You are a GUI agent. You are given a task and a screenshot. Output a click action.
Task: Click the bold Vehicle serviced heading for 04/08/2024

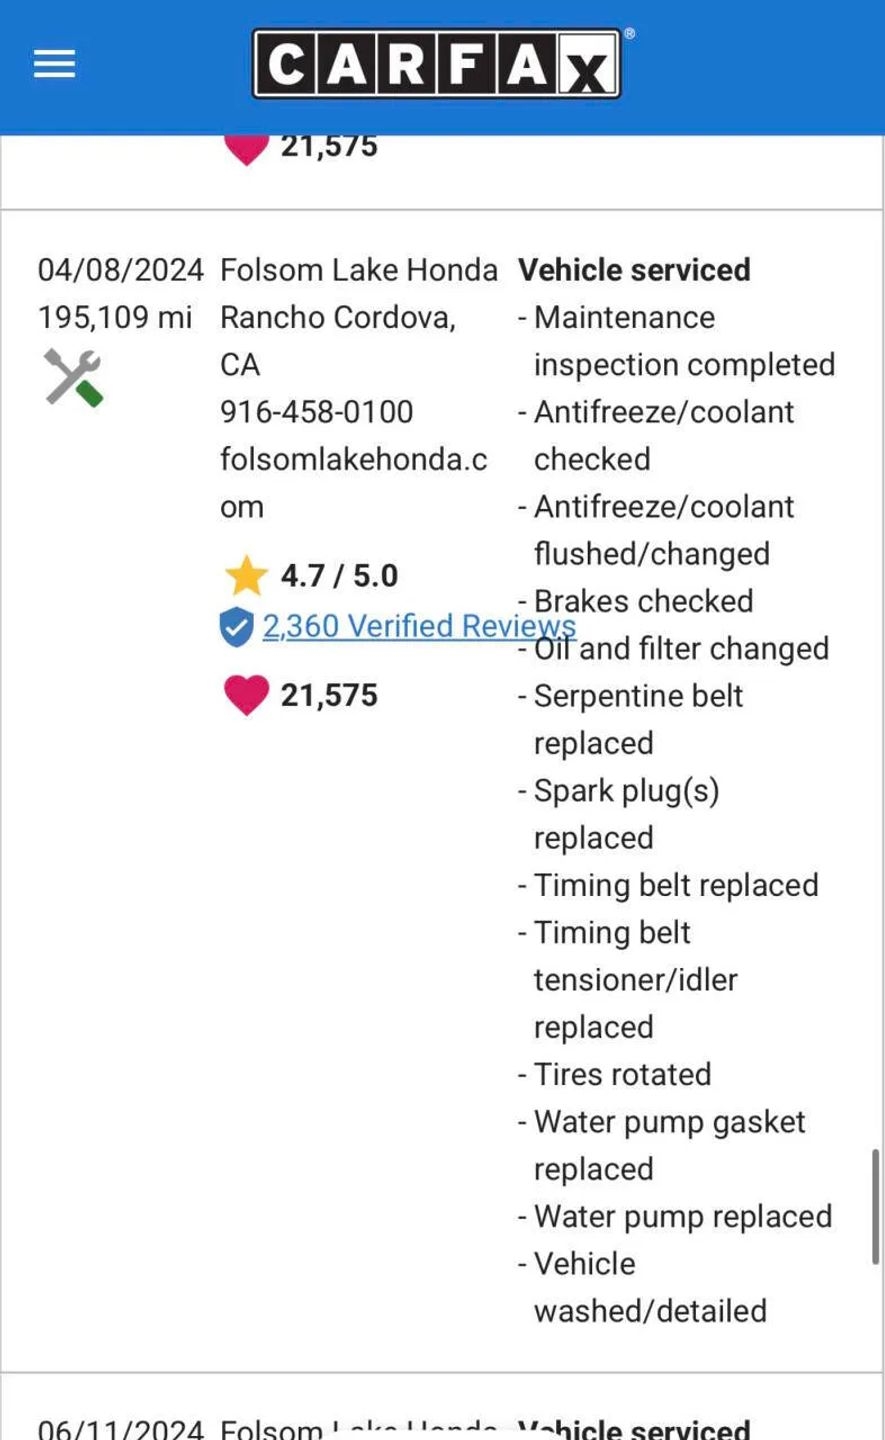pos(634,270)
